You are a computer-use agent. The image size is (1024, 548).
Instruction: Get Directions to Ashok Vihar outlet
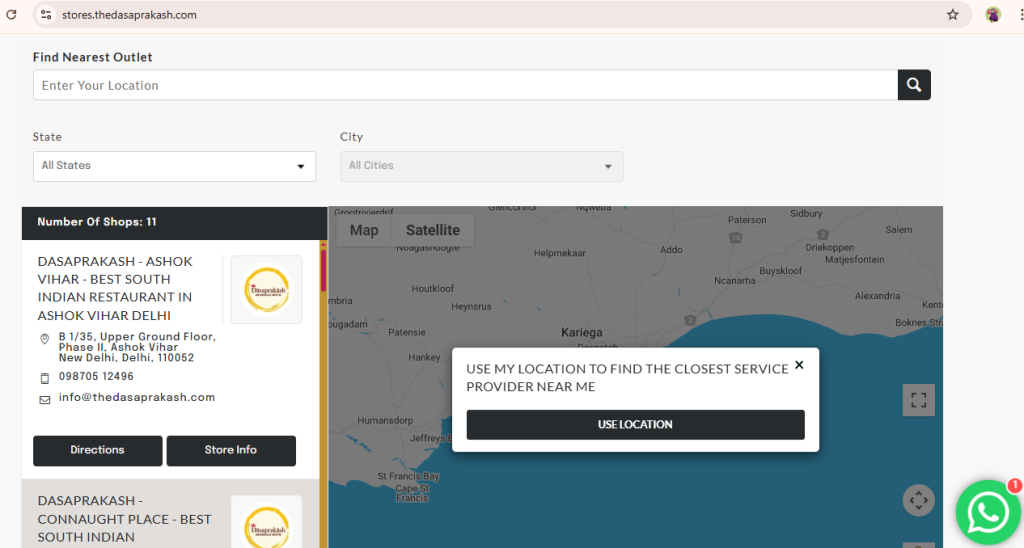(97, 450)
